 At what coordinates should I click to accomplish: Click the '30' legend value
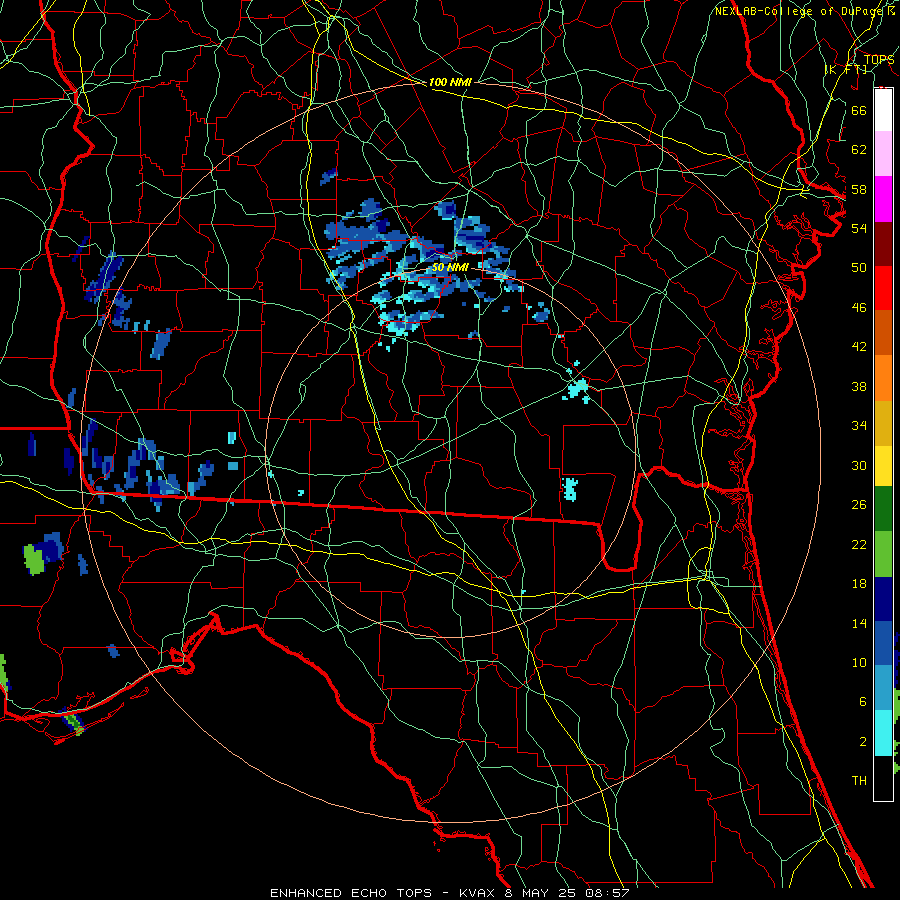tap(859, 465)
